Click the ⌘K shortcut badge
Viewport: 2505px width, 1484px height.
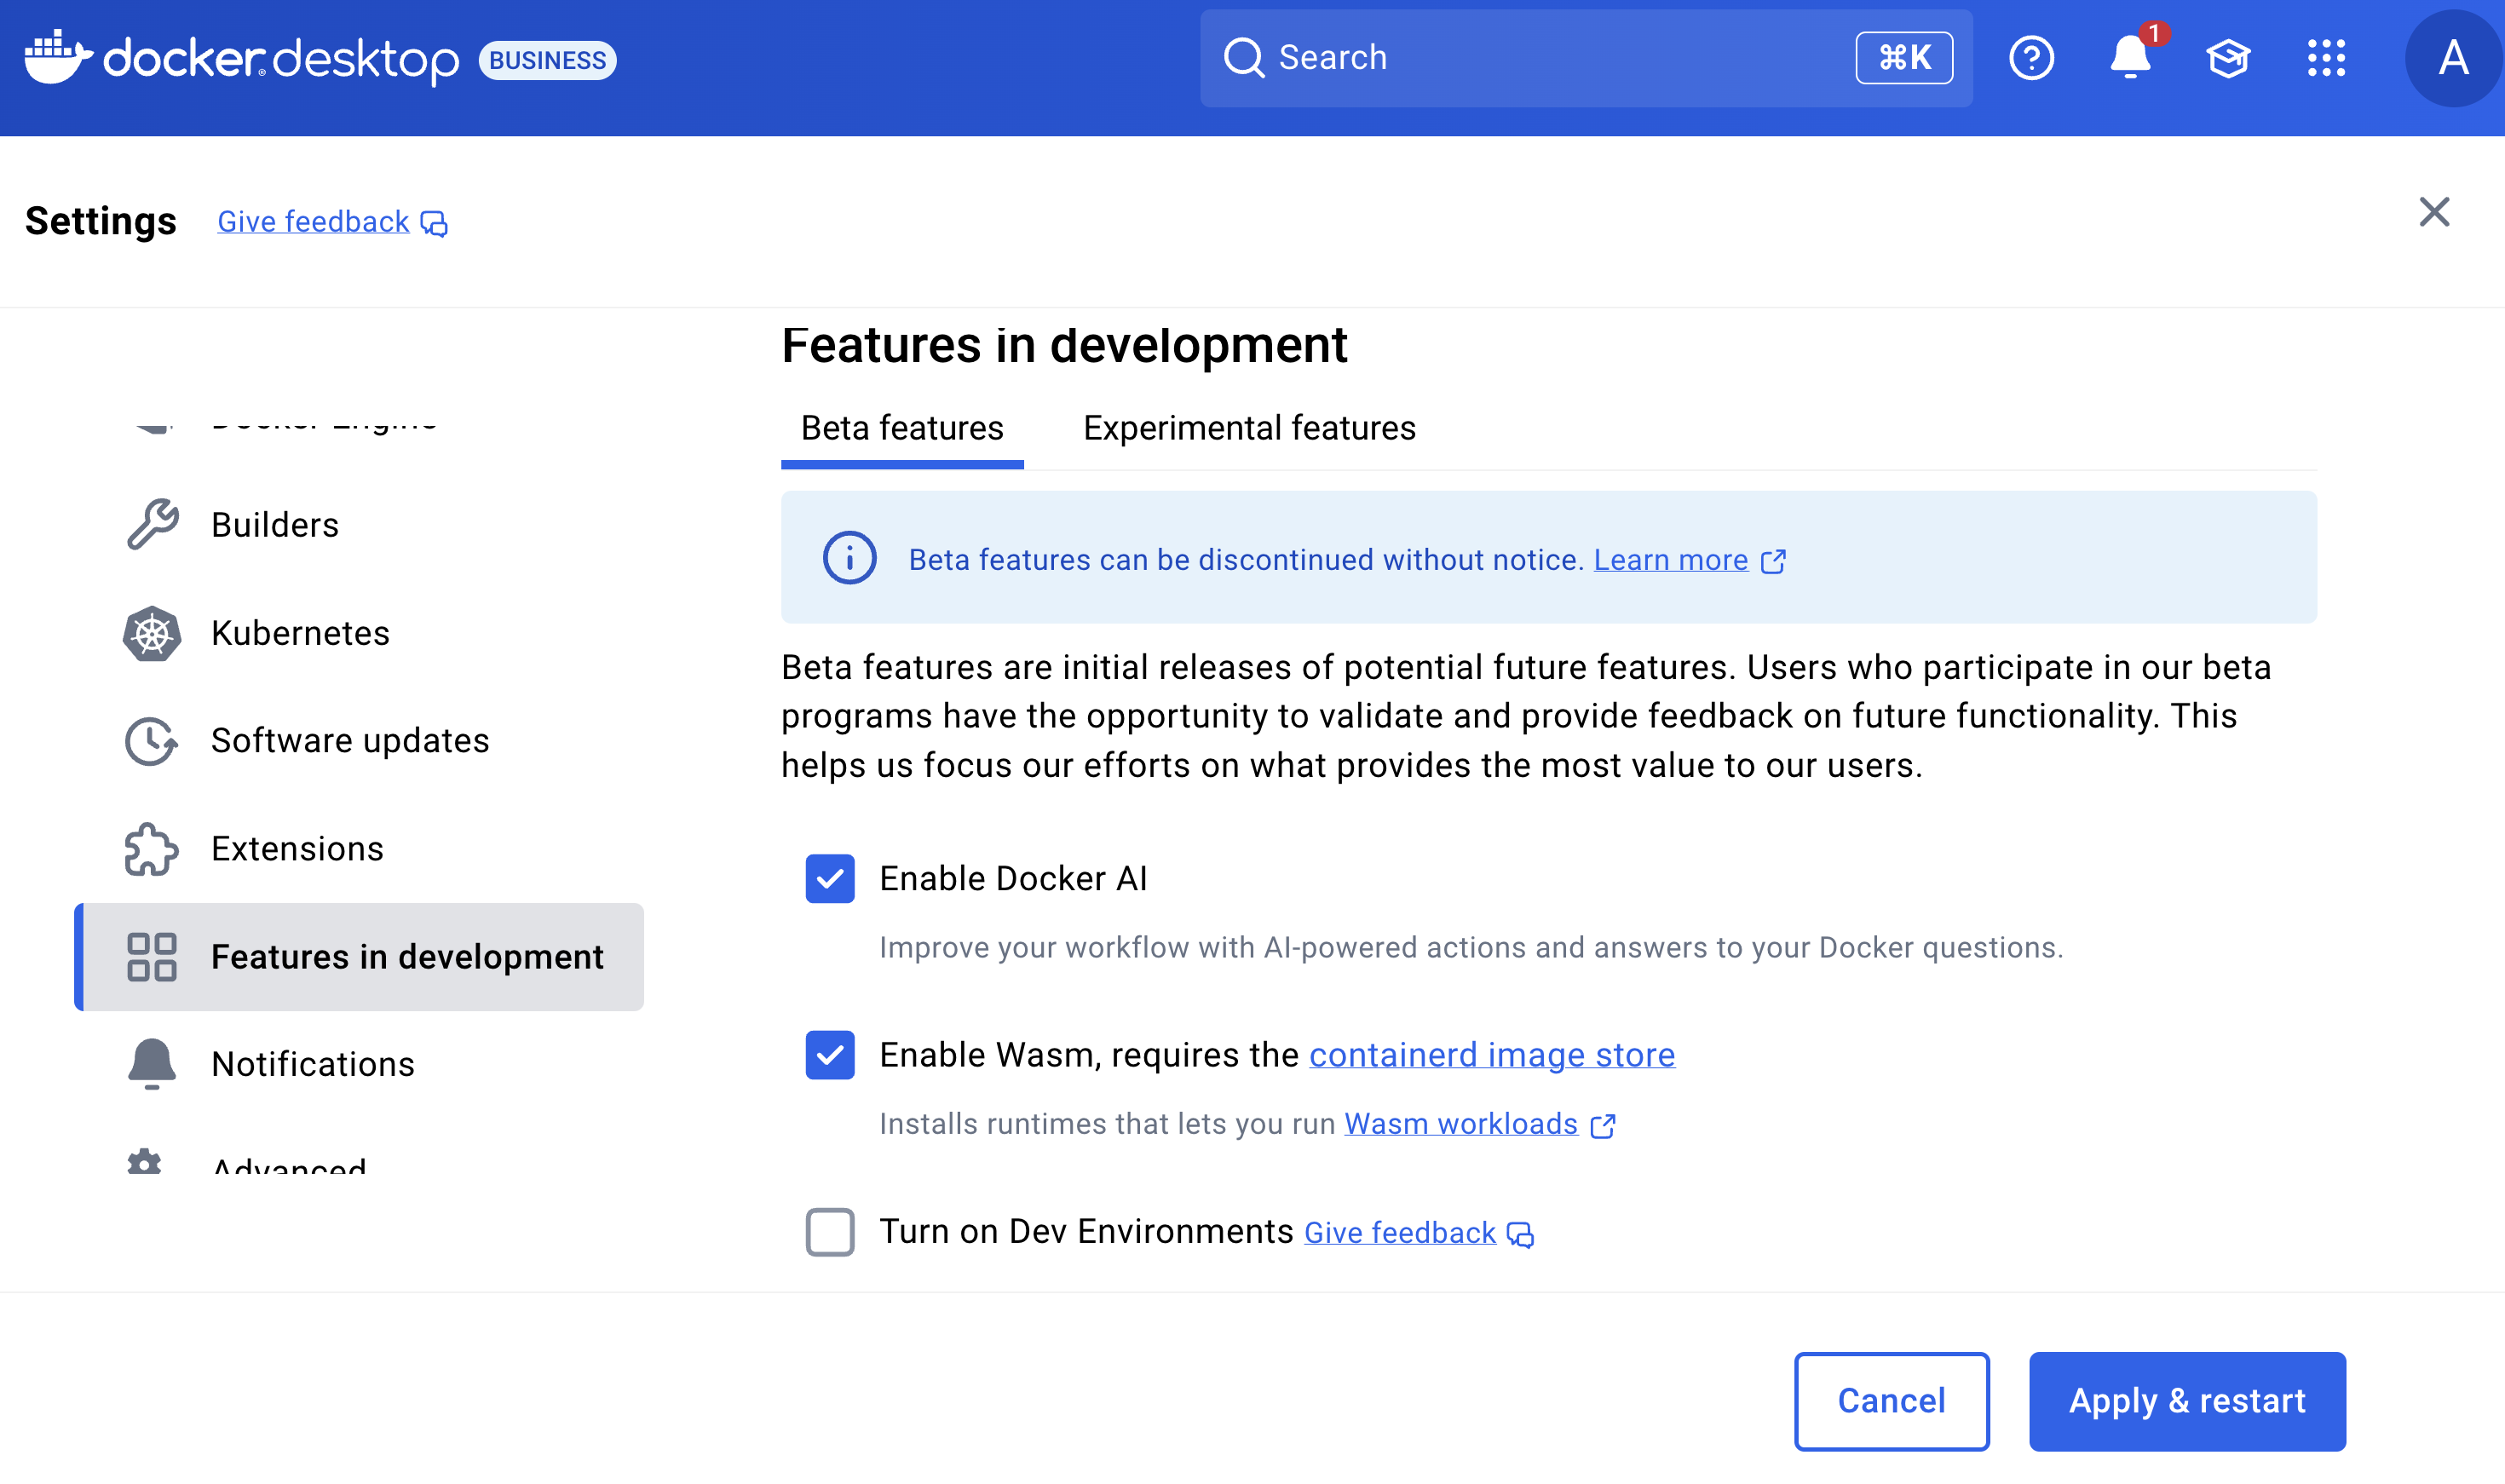(1904, 58)
